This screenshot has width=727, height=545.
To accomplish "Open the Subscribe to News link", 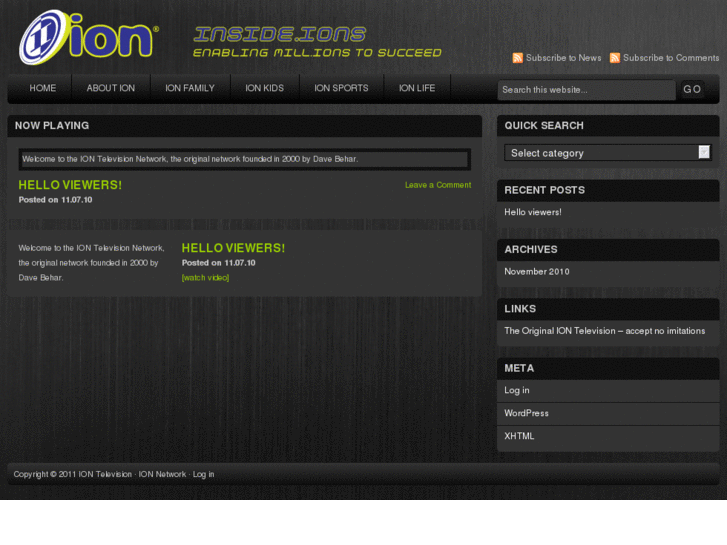I will tap(563, 58).
